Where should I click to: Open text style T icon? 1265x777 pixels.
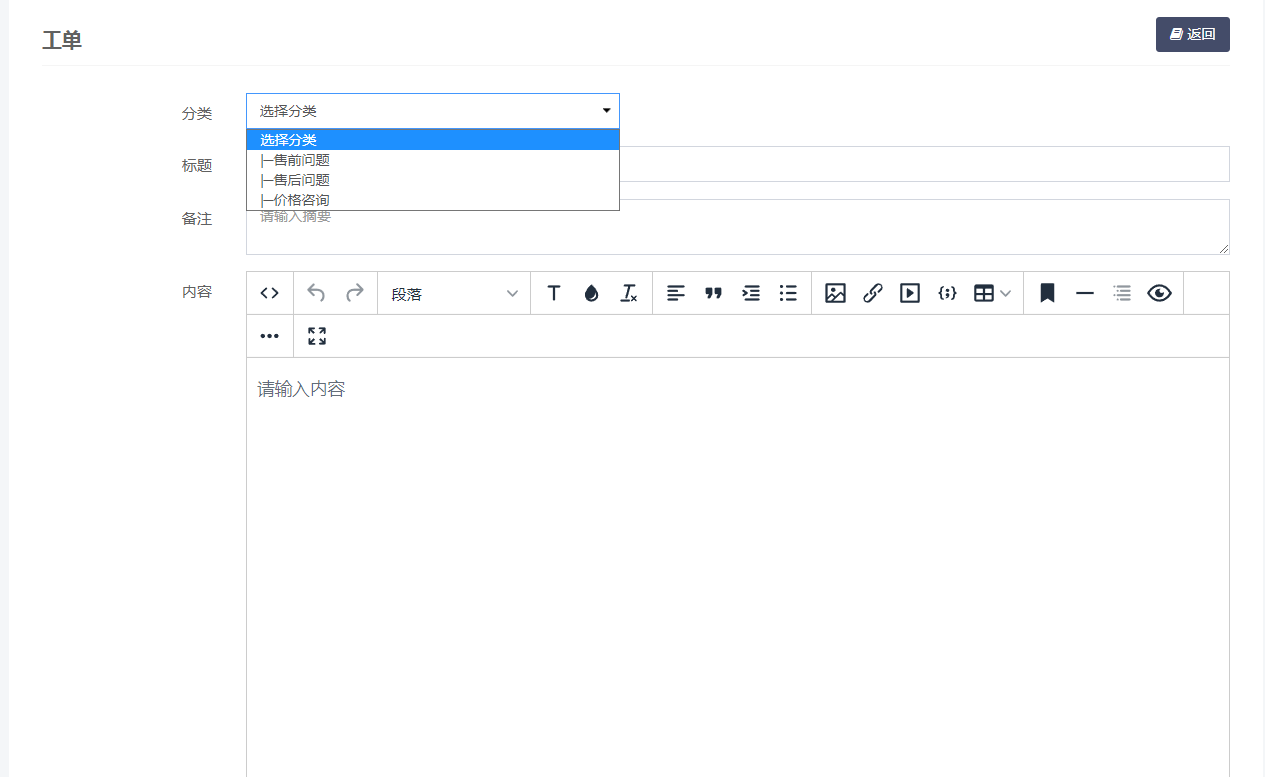(x=553, y=293)
